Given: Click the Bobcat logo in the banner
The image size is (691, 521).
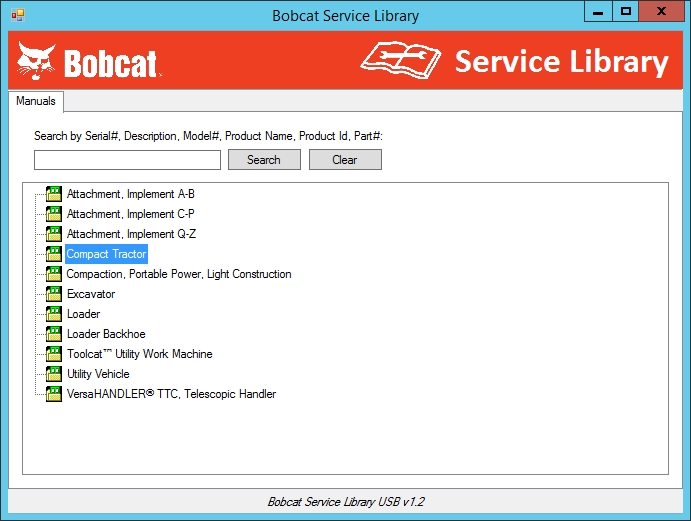Looking at the screenshot, I should tap(88, 63).
